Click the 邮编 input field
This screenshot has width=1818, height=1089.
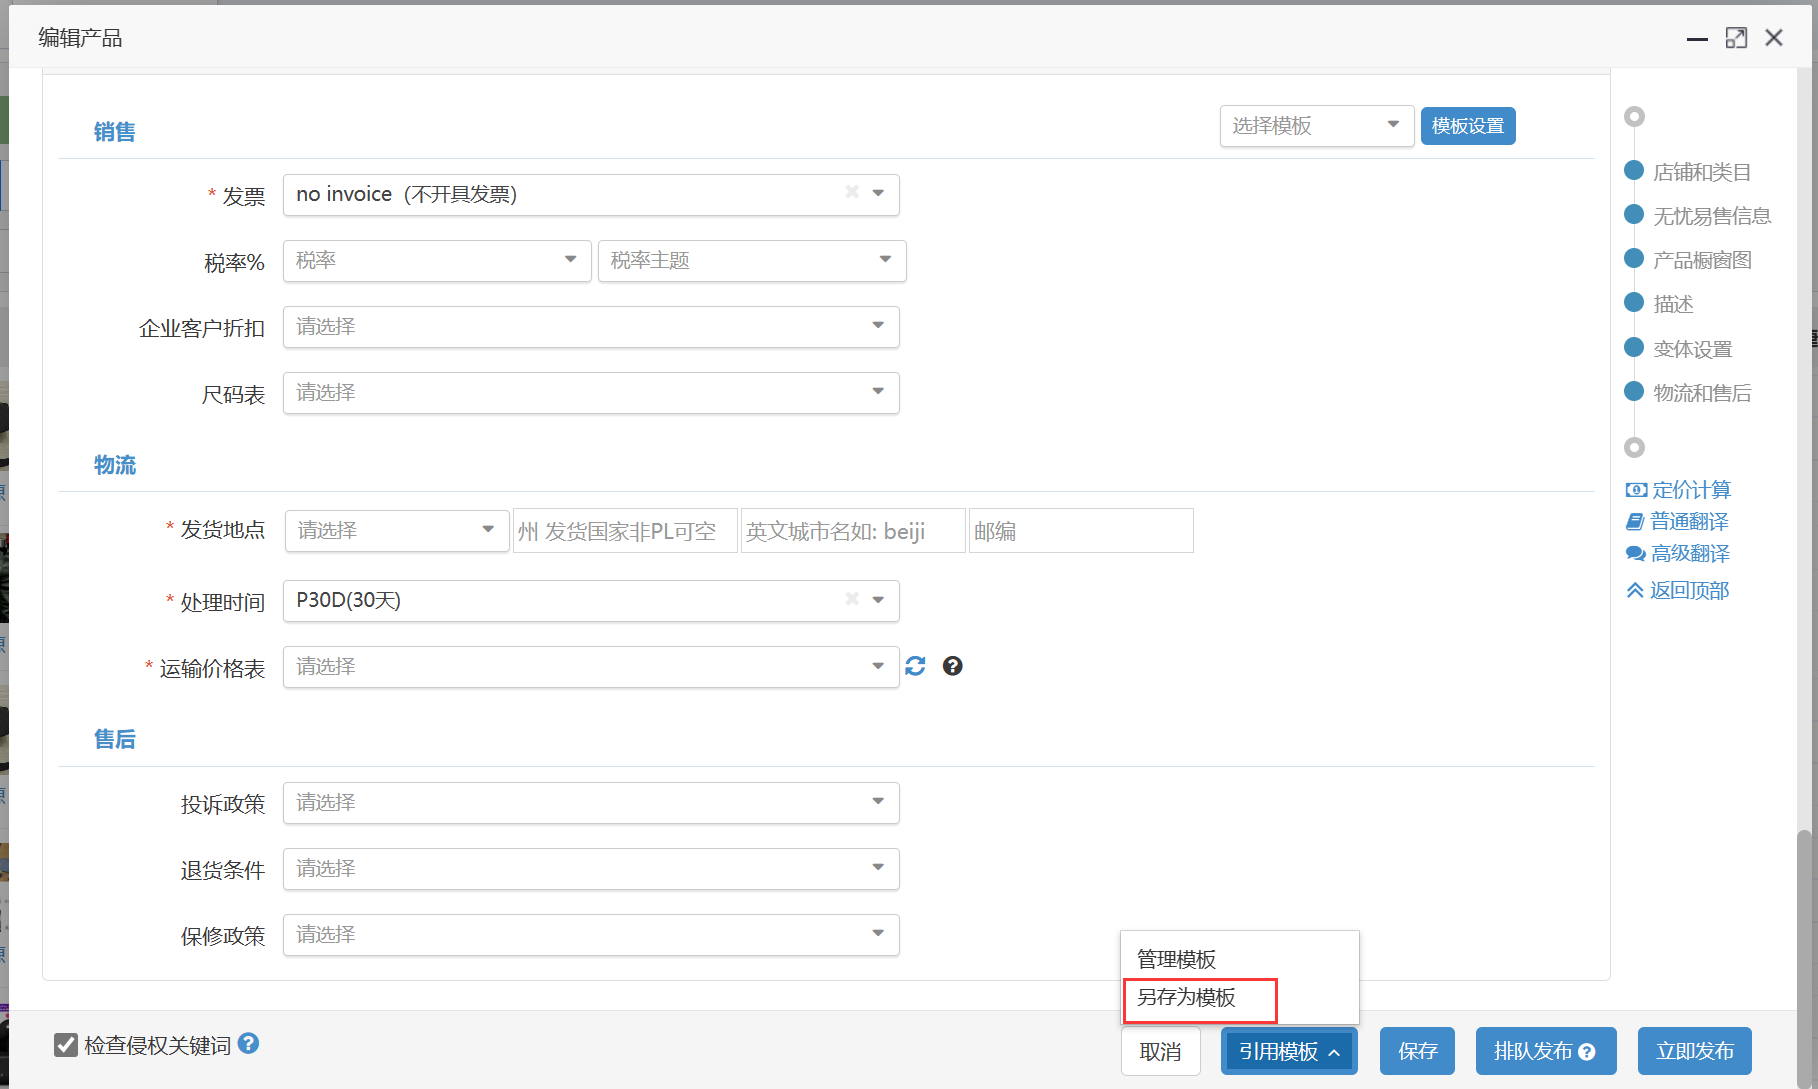(x=1080, y=531)
